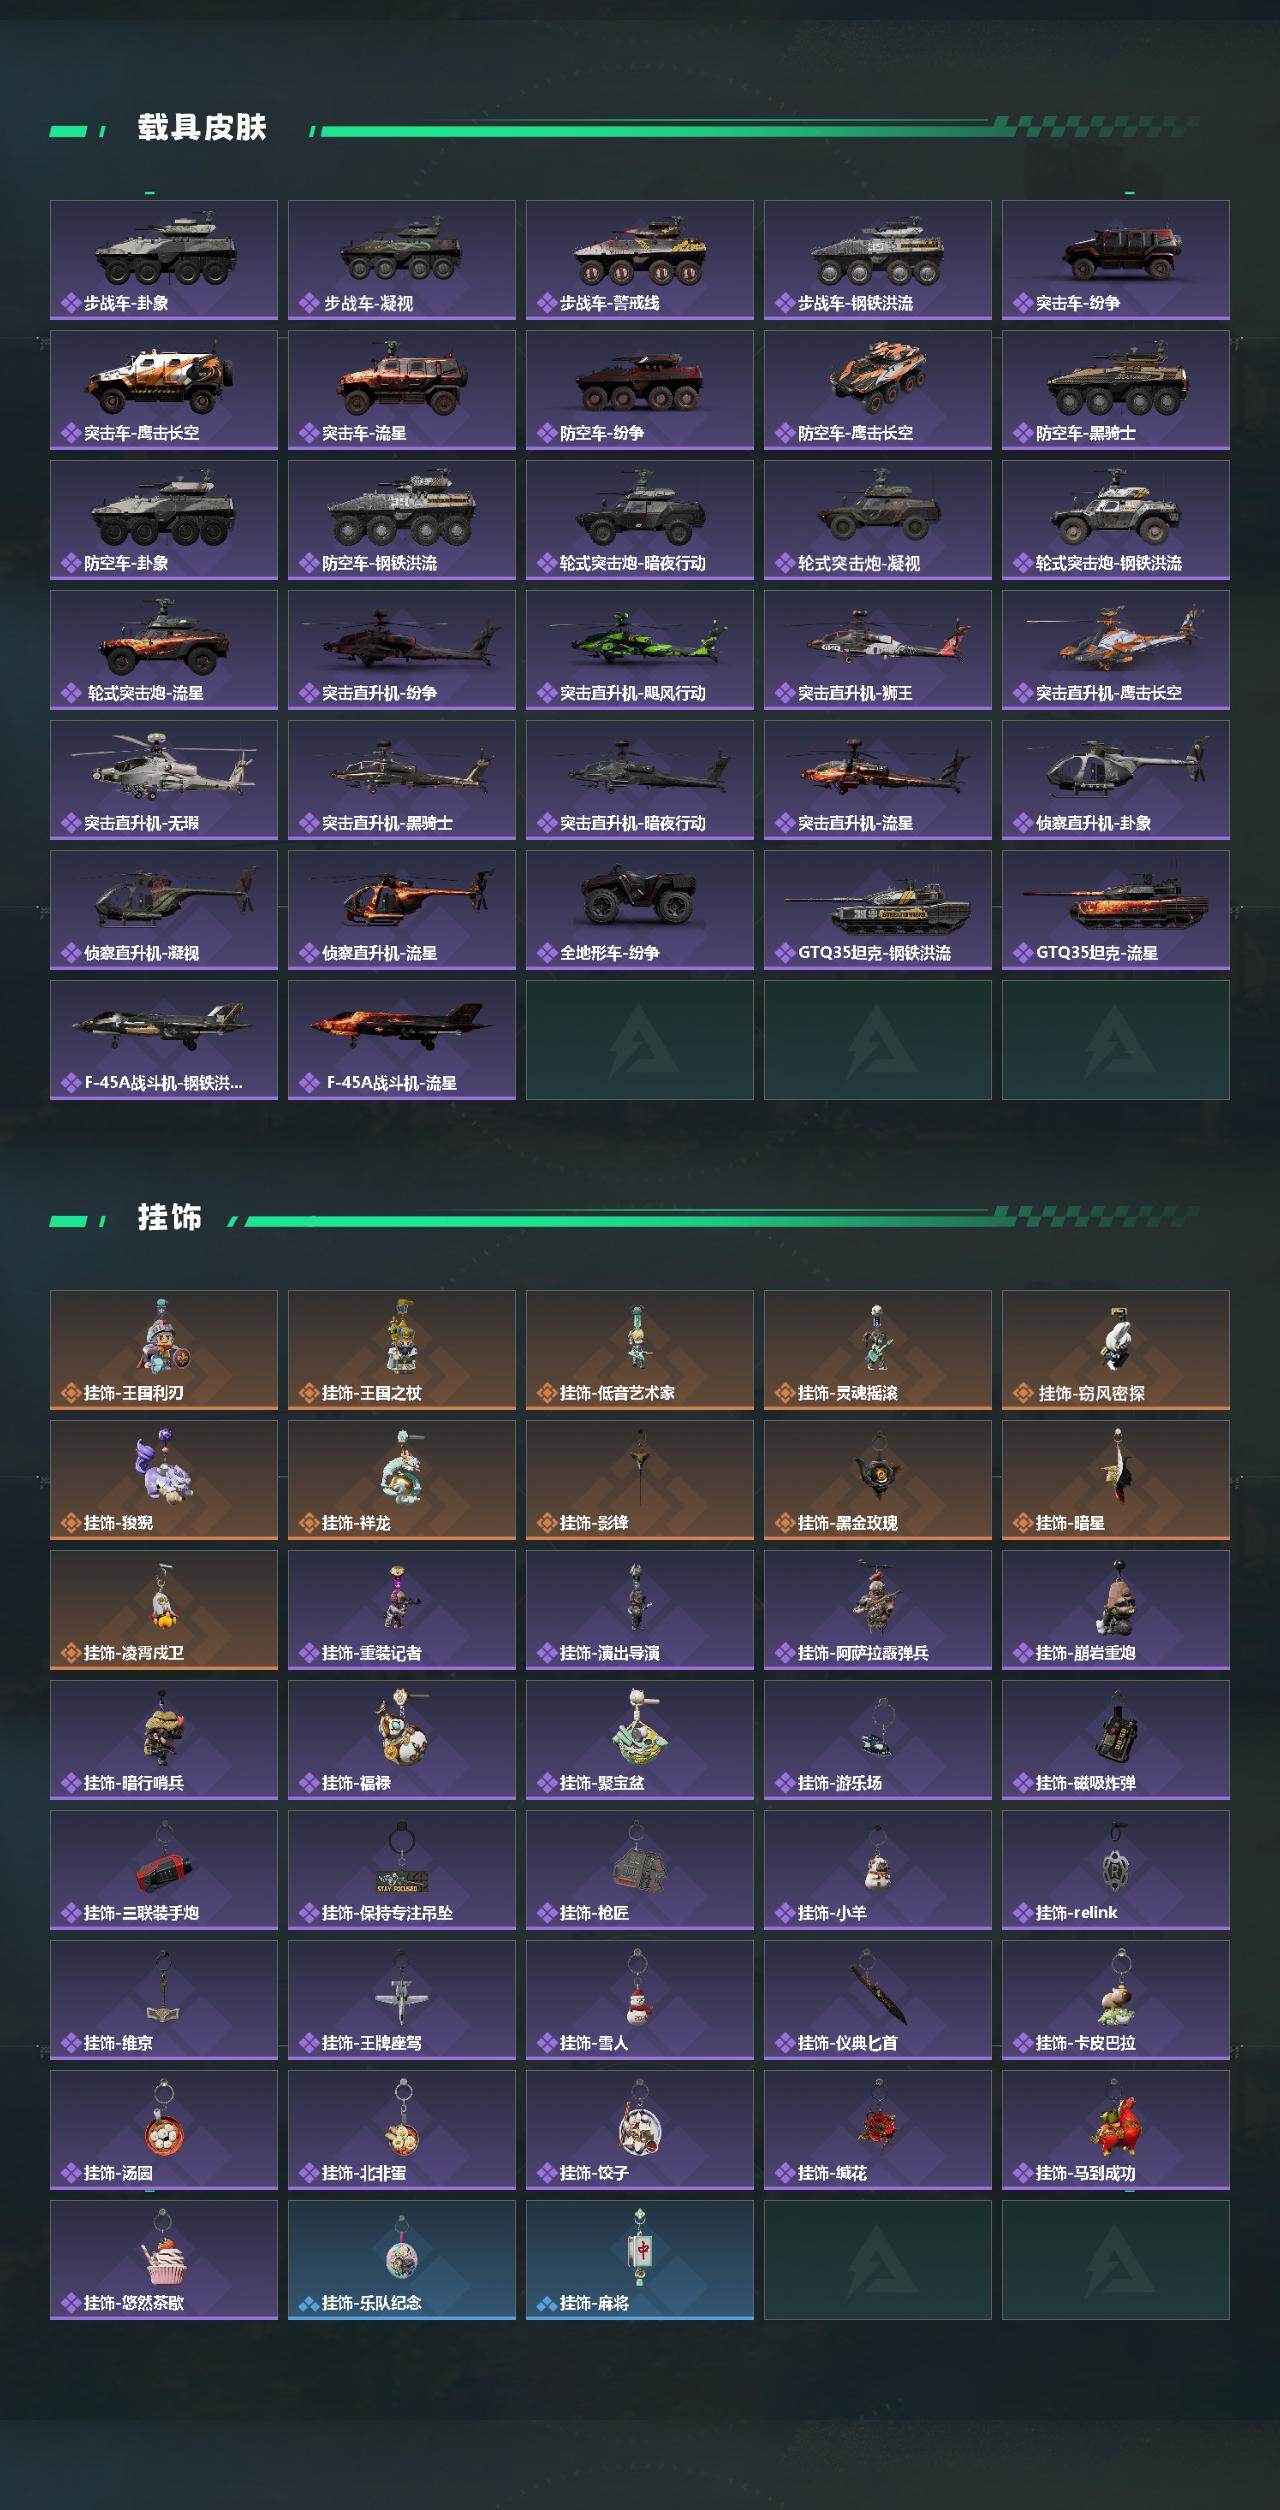Choose the 挂饰-黑金玫瑰 charm
The height and width of the screenshot is (2510, 1280).
click(x=878, y=1480)
